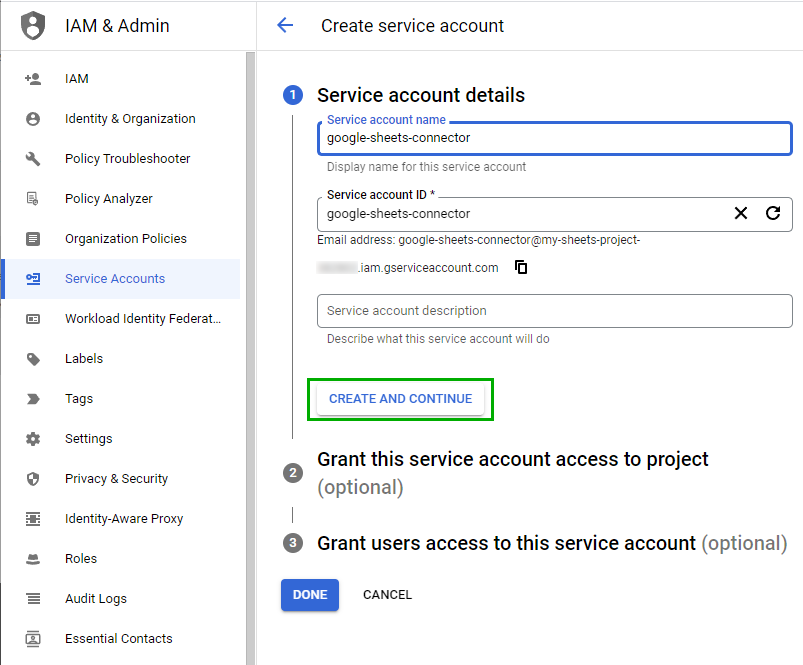Click step 1 Service account details circle
This screenshot has height=665, width=803.
click(293, 95)
